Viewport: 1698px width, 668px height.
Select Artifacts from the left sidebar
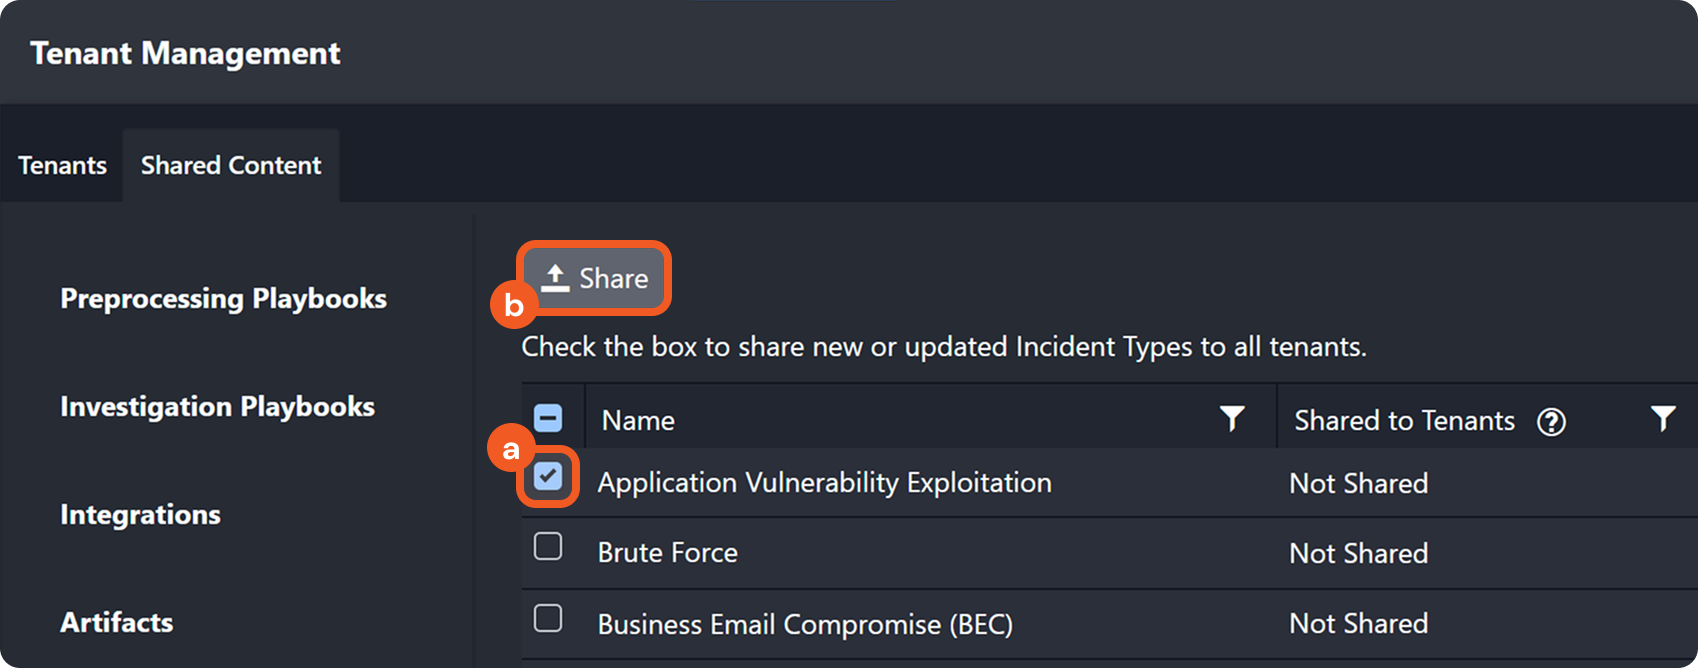pyautogui.click(x=116, y=623)
